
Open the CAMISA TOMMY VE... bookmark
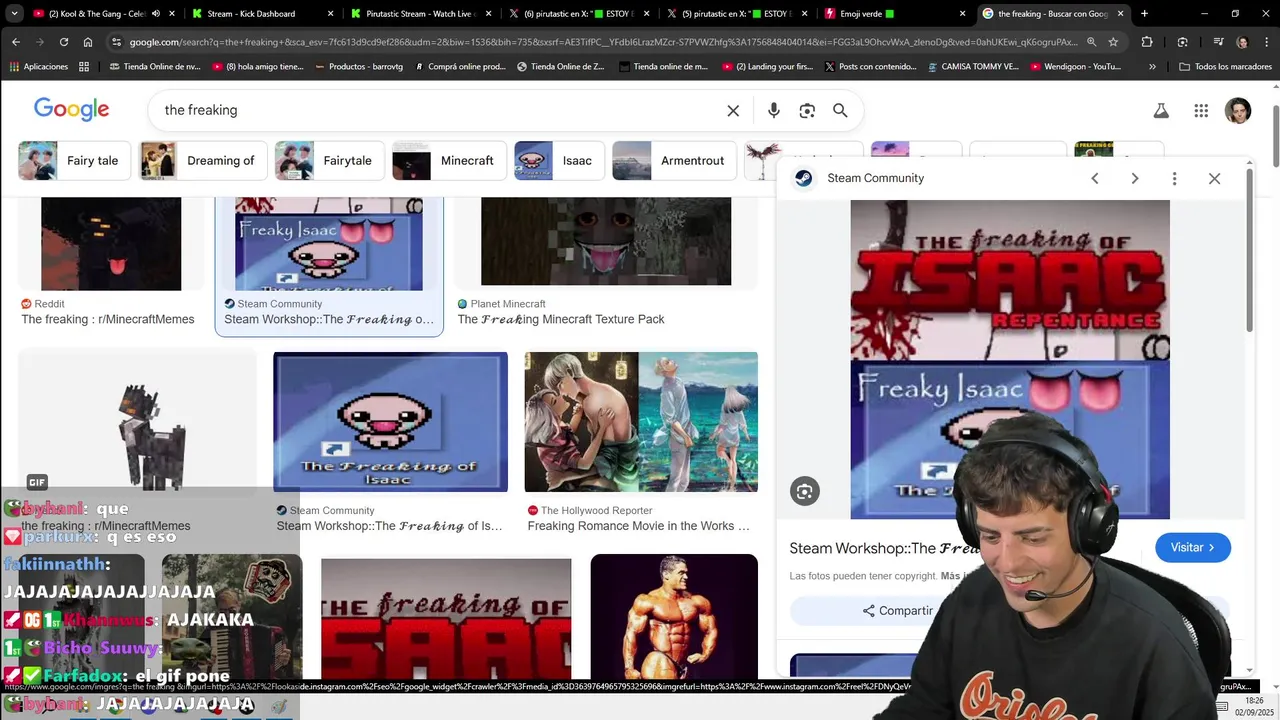click(972, 66)
